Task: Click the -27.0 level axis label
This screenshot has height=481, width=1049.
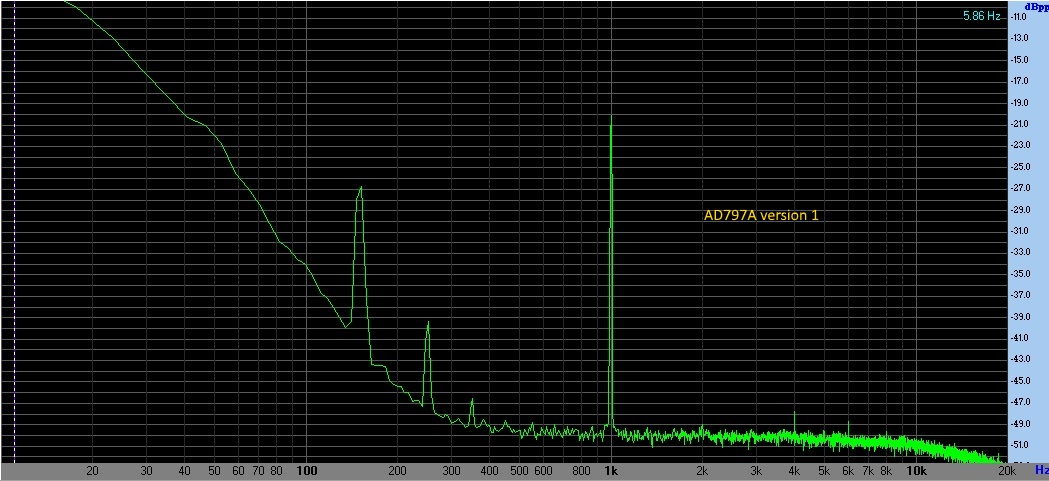Action: click(1021, 188)
